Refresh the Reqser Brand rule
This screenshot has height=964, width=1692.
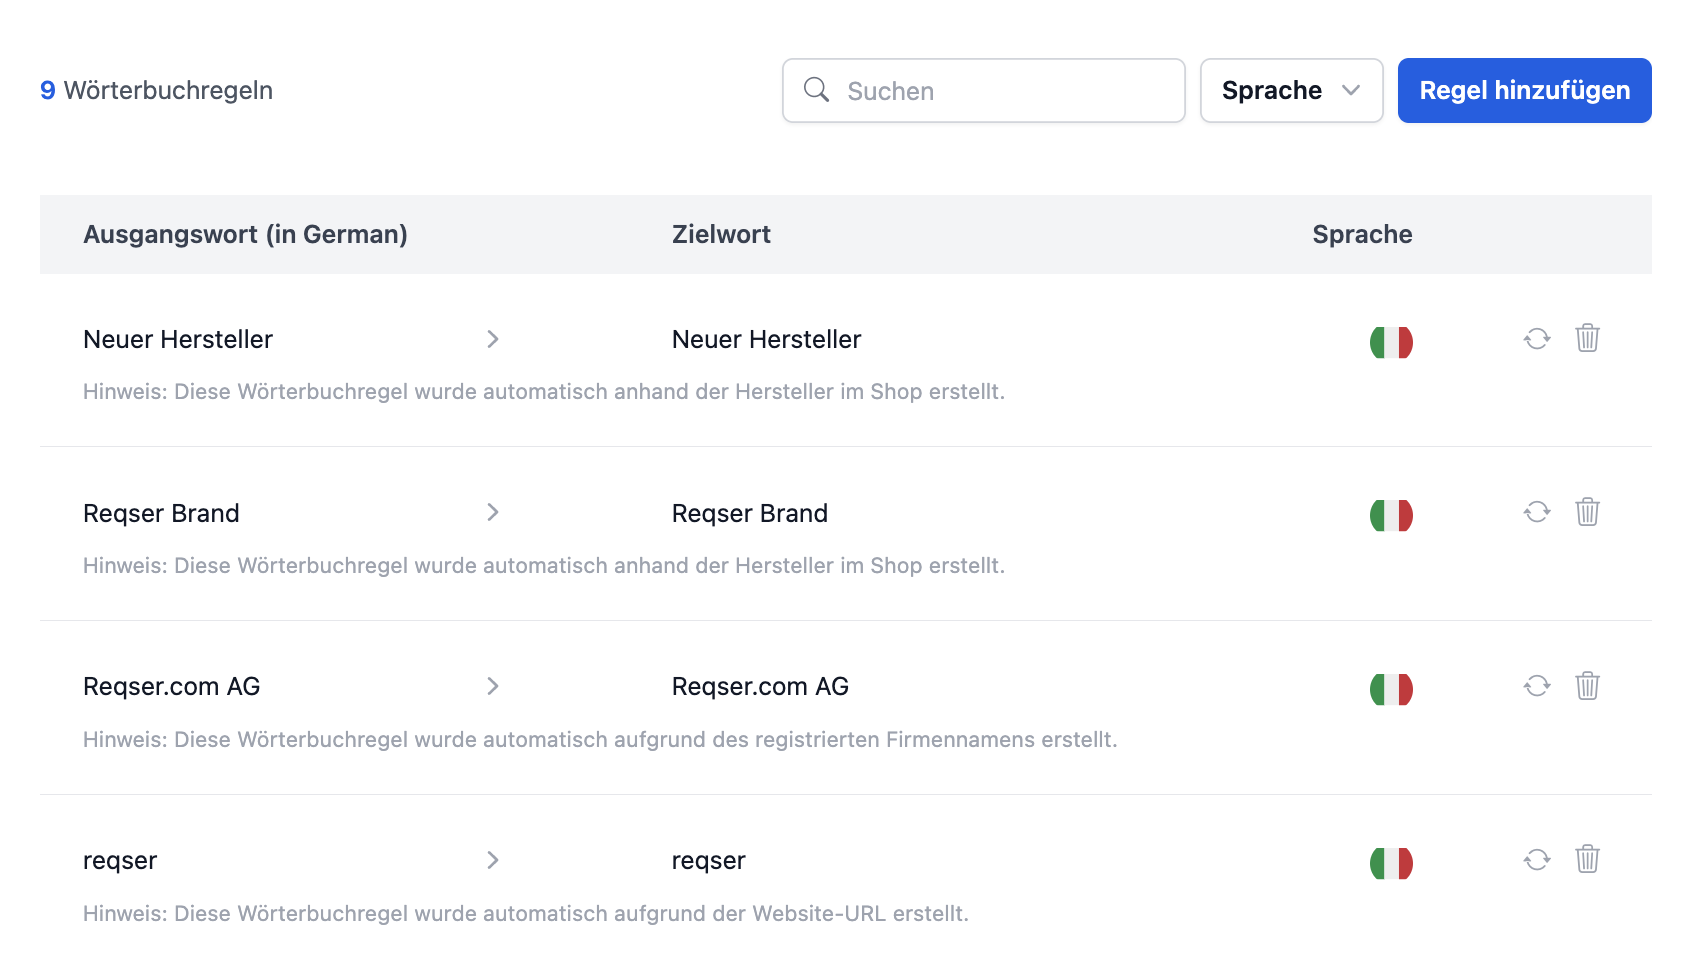1536,512
